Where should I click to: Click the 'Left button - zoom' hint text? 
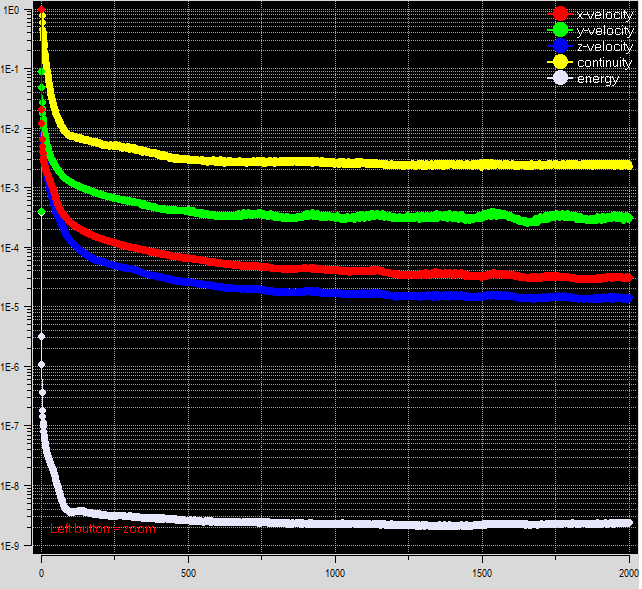click(103, 529)
